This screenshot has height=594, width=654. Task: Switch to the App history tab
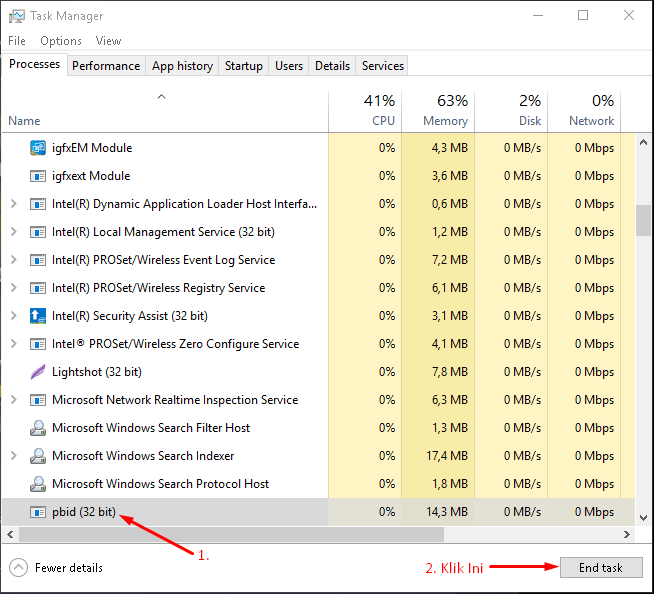click(x=182, y=66)
